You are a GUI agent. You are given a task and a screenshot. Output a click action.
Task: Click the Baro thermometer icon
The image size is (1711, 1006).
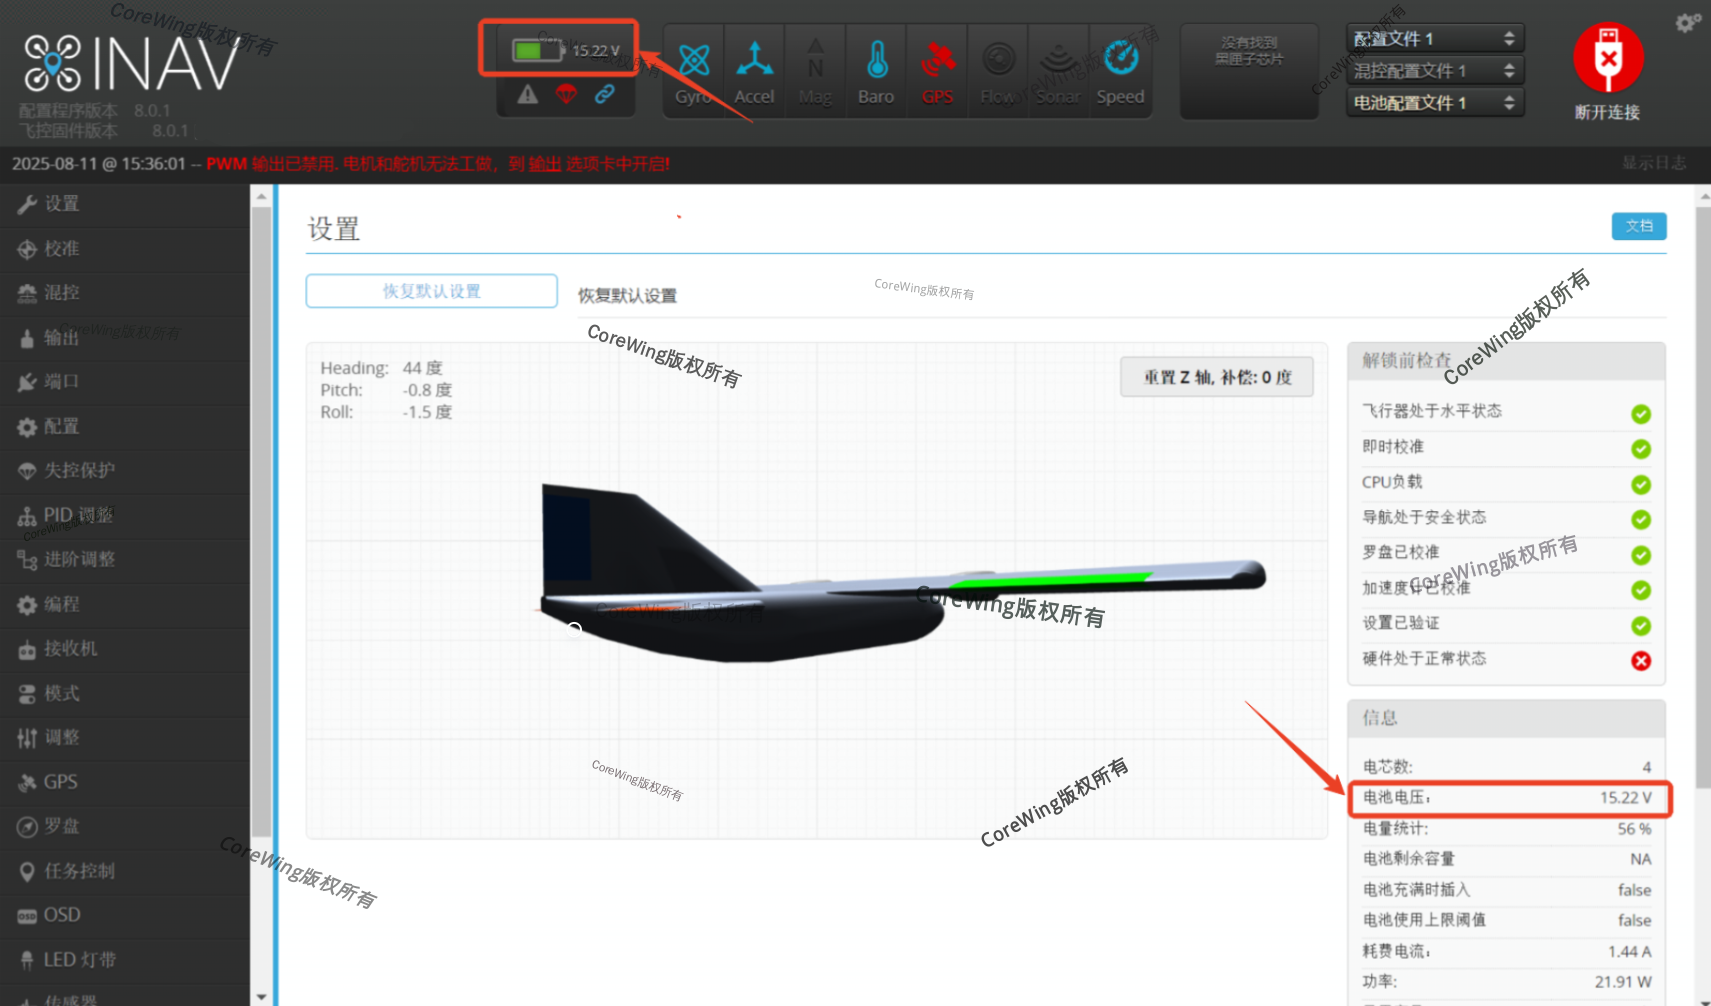876,62
